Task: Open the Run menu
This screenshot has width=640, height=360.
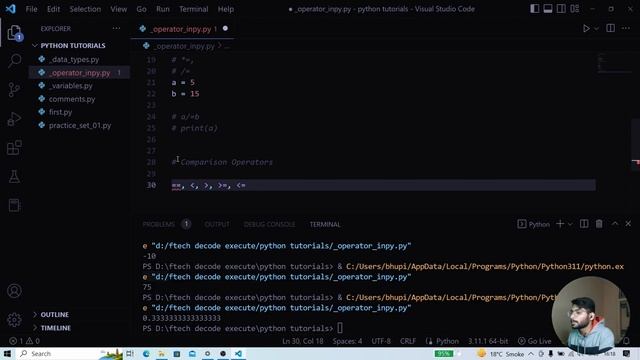Action: click(162, 9)
